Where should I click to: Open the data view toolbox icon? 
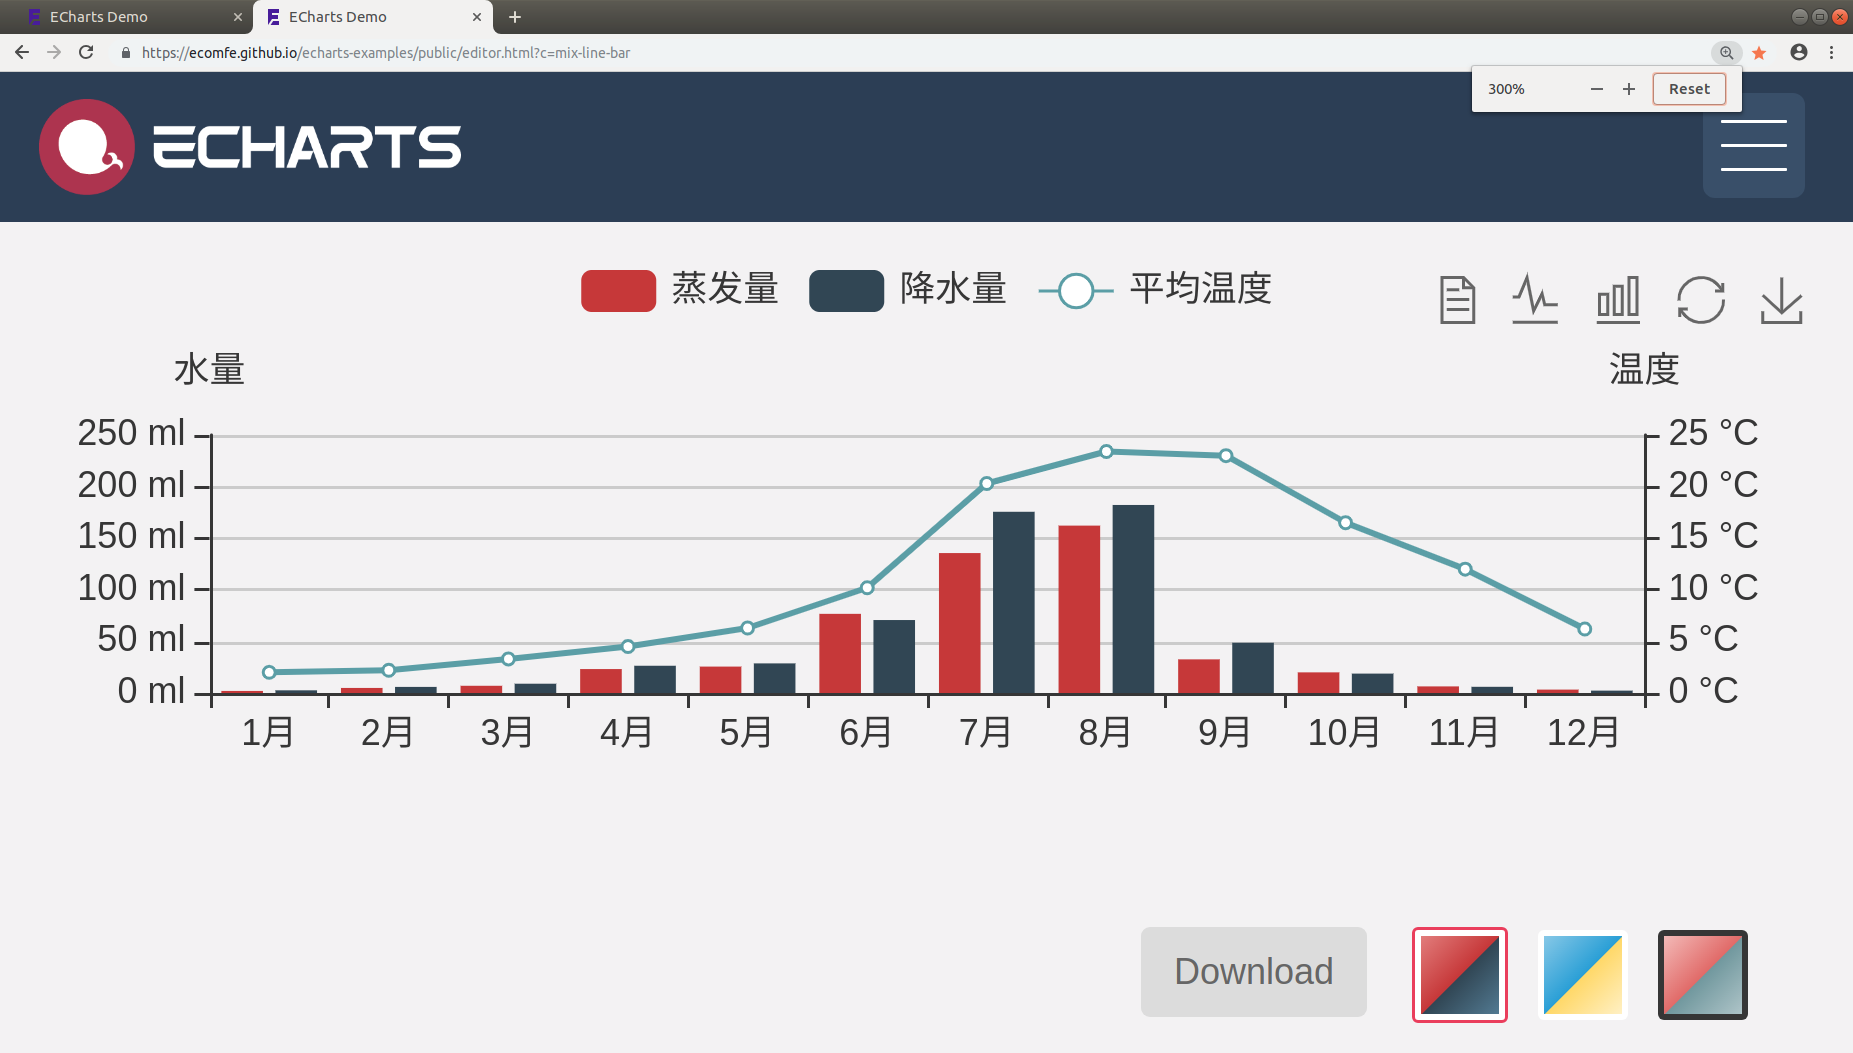[1457, 298]
